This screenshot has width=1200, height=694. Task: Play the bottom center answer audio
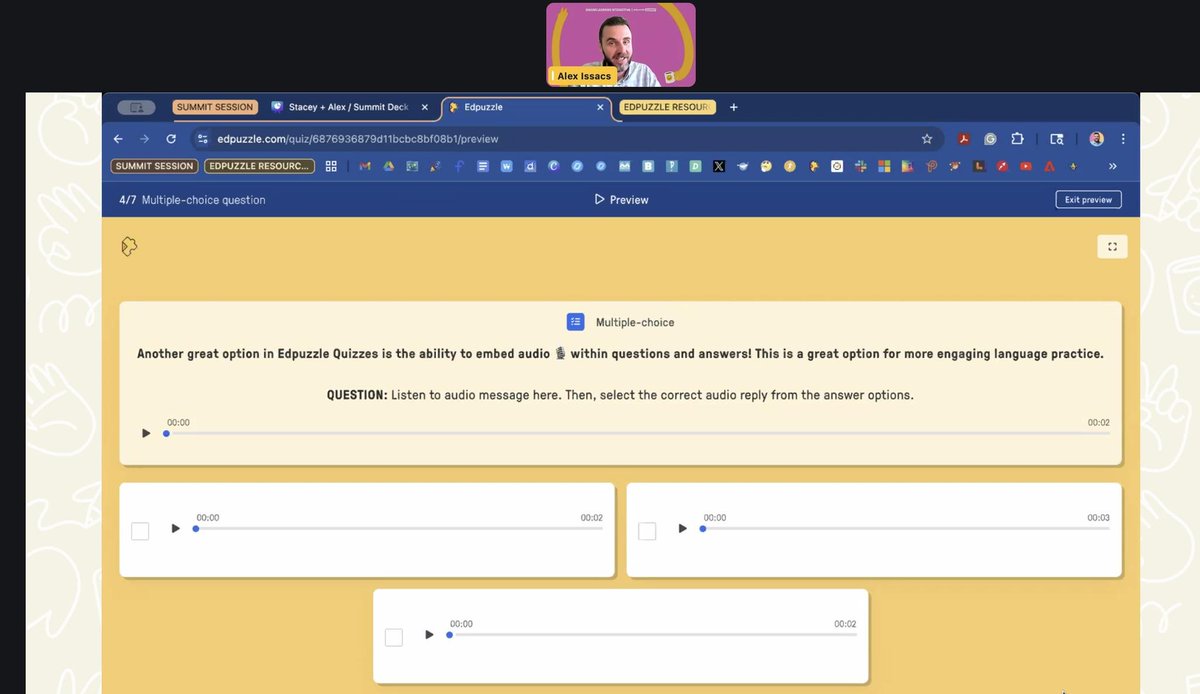[x=429, y=634]
